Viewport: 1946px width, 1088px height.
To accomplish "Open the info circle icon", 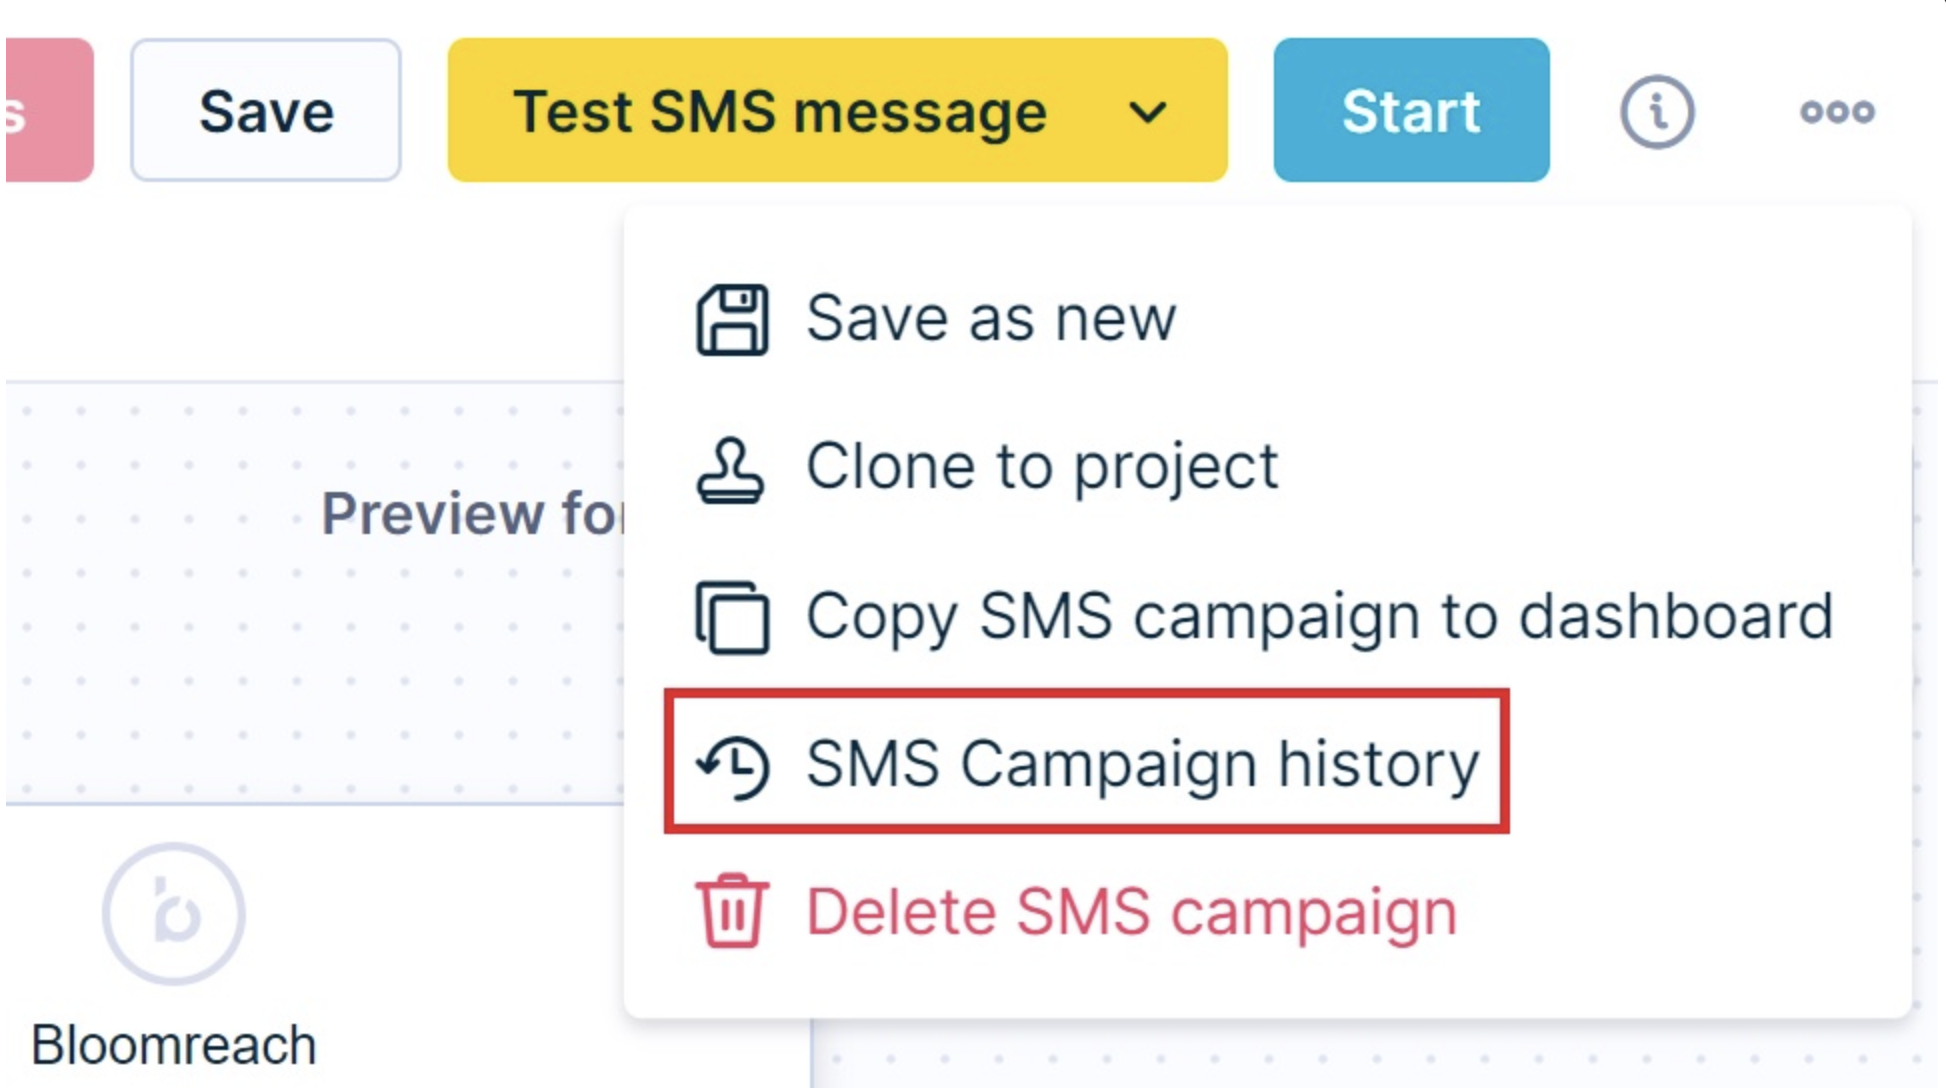I will click(1657, 111).
